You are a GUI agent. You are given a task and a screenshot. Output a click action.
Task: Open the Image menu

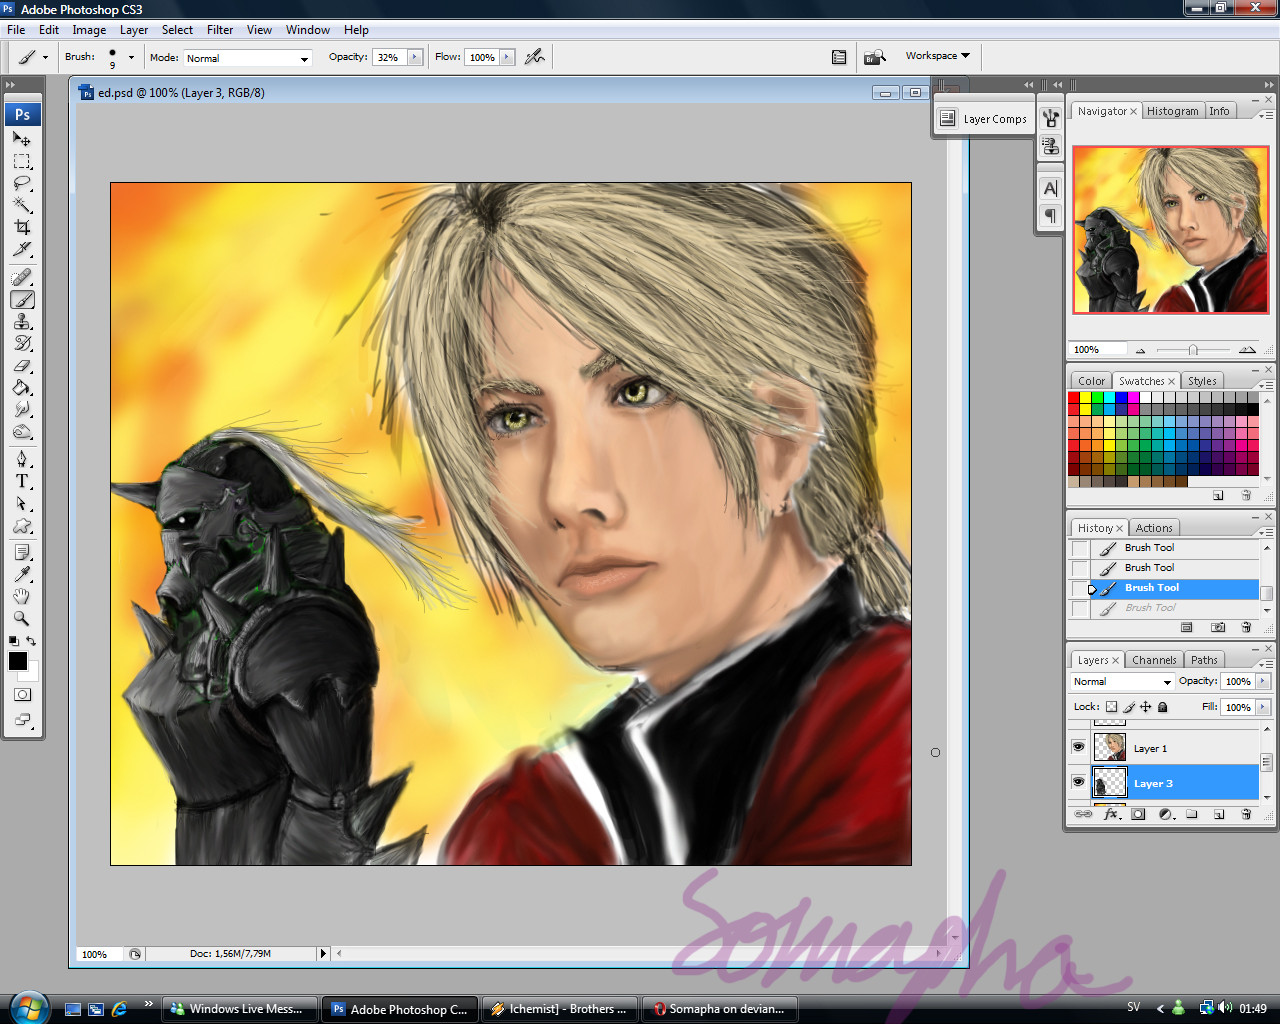click(x=89, y=30)
